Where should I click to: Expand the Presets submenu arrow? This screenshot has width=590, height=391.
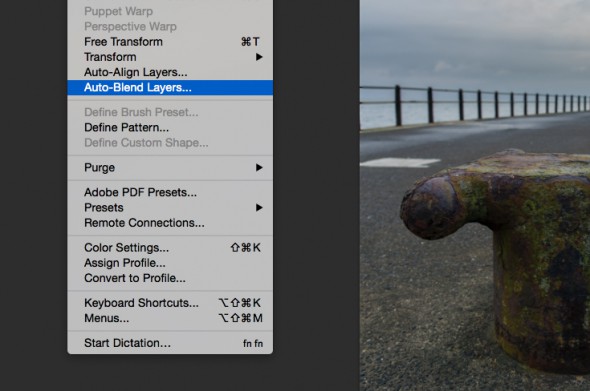259,208
